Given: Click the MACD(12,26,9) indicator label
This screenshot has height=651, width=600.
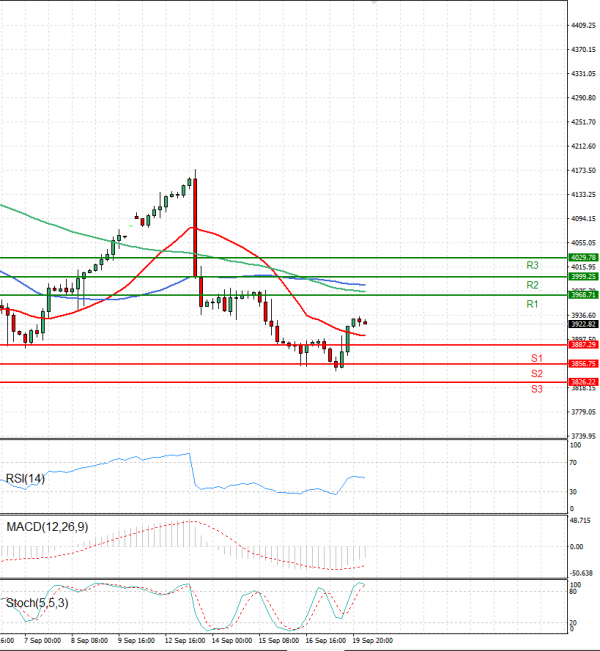Looking at the screenshot, I should (x=47, y=527).
